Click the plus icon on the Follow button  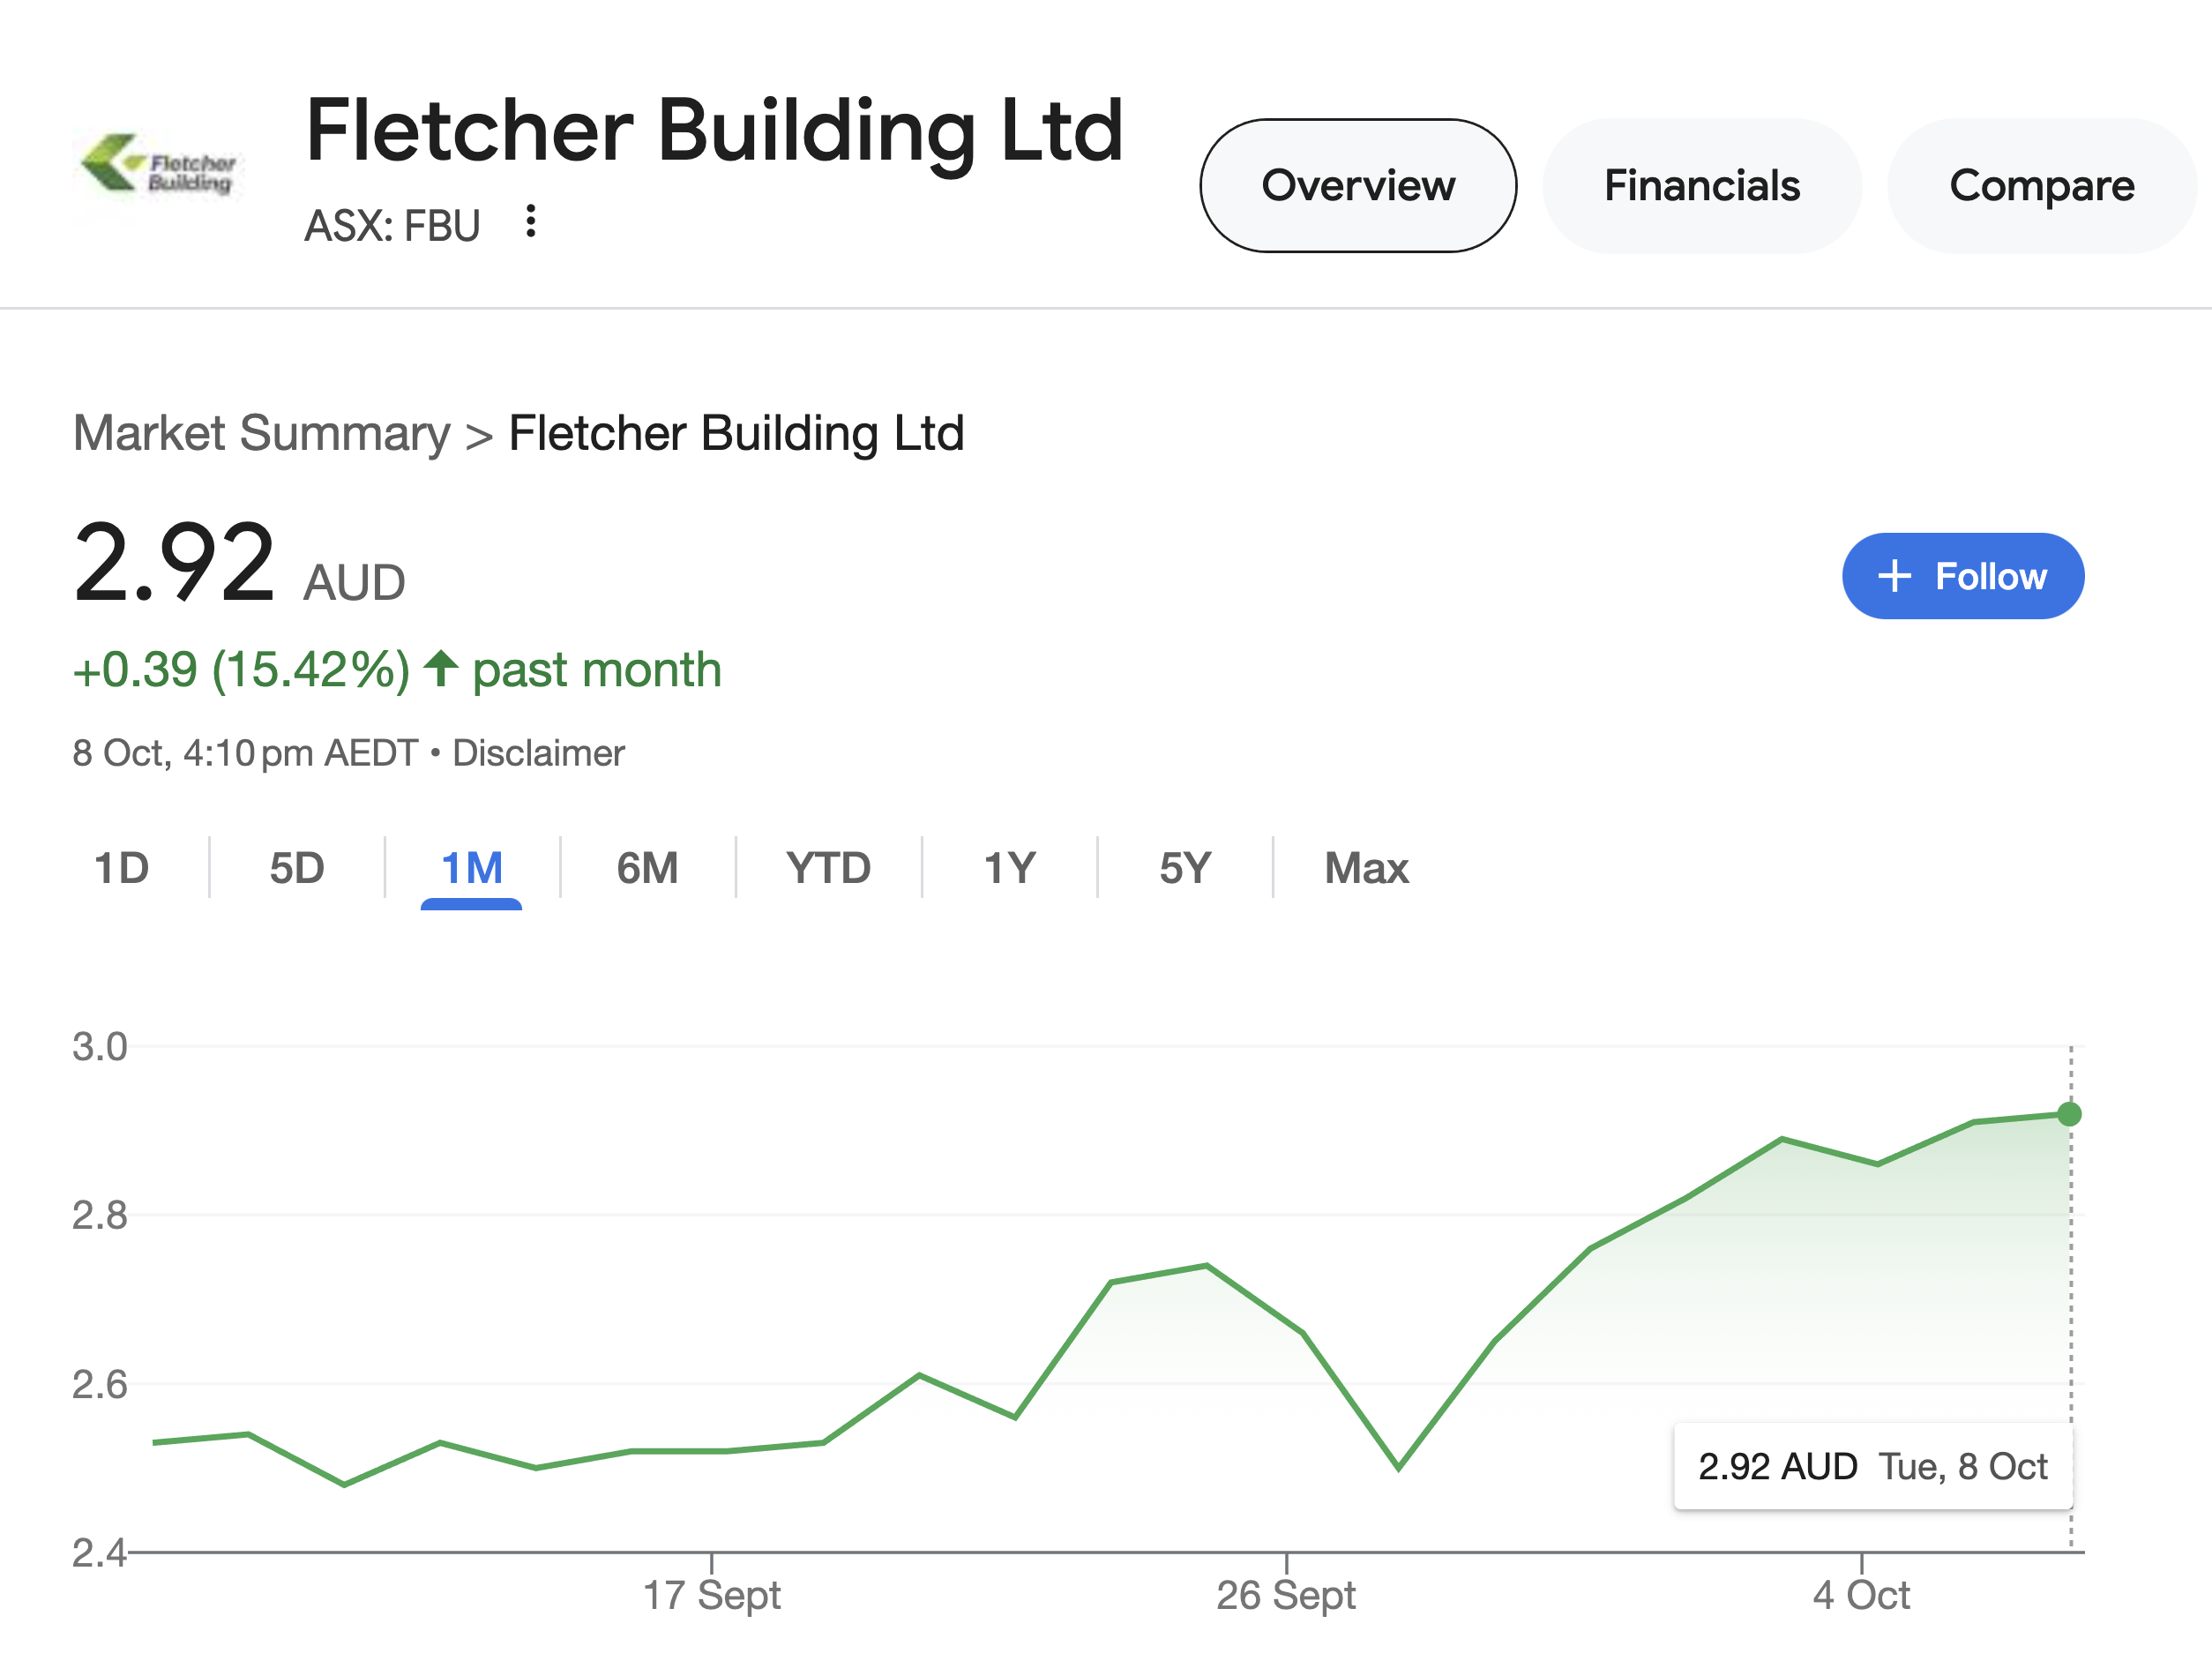[x=1894, y=576]
